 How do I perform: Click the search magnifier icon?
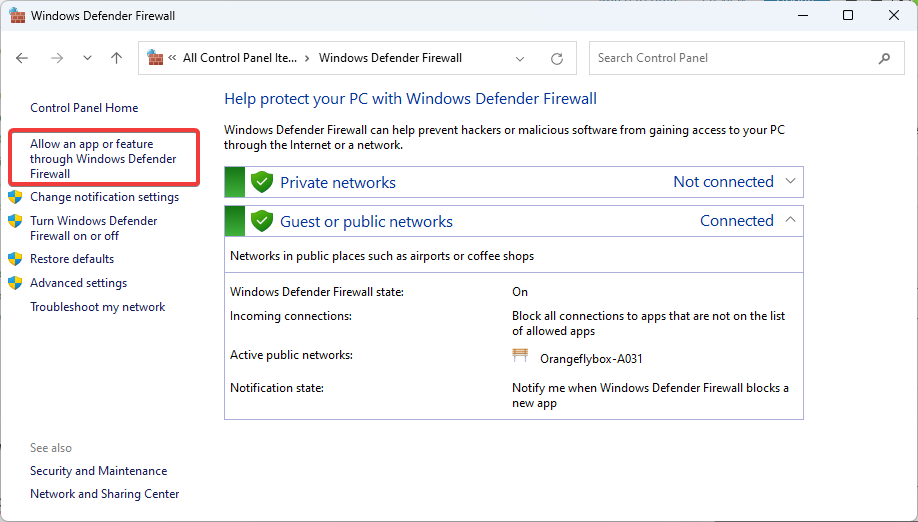point(884,58)
